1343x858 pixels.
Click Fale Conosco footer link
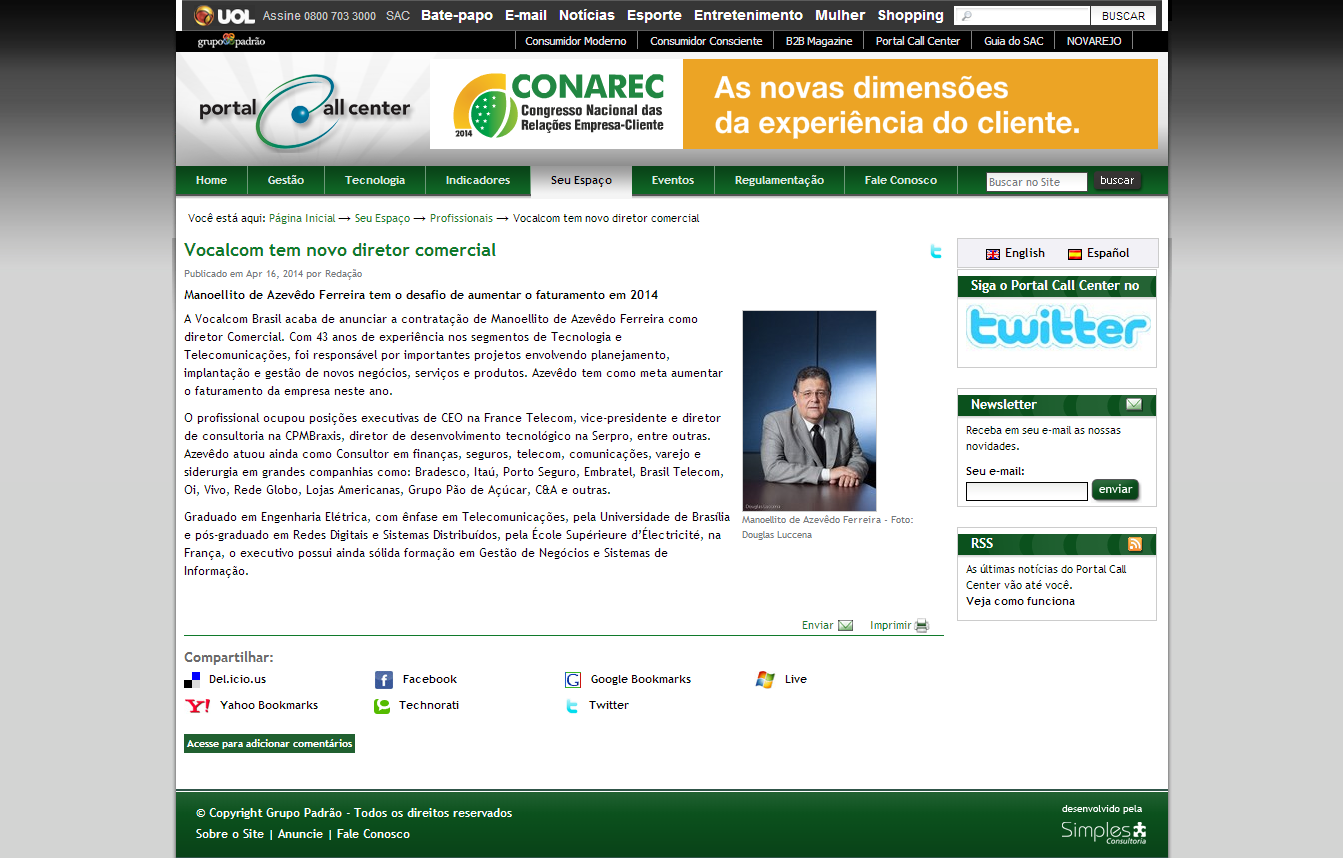pyautogui.click(x=373, y=834)
